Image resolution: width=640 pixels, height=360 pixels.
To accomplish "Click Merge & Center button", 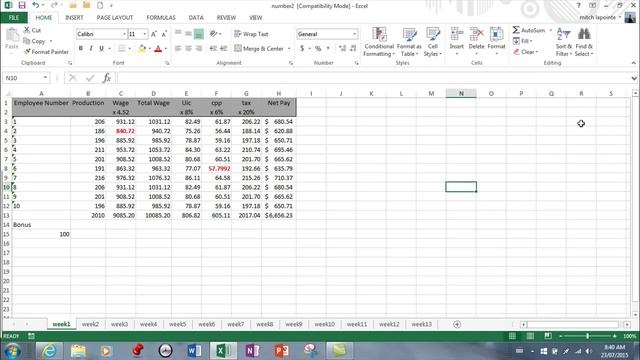I will click(x=259, y=49).
